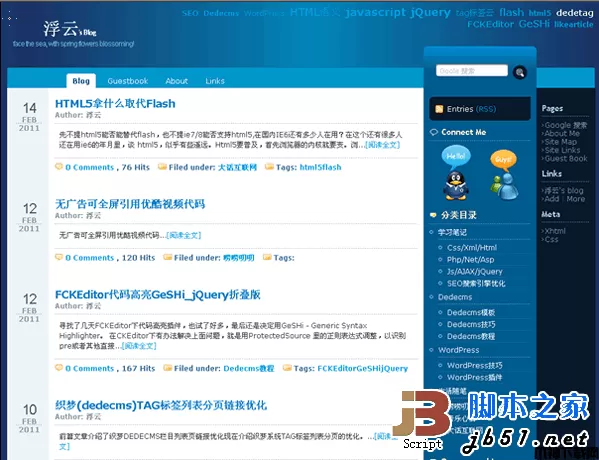The height and width of the screenshot is (460, 599).
Task: Click the QQ penguin Hello icon
Action: [x=456, y=173]
